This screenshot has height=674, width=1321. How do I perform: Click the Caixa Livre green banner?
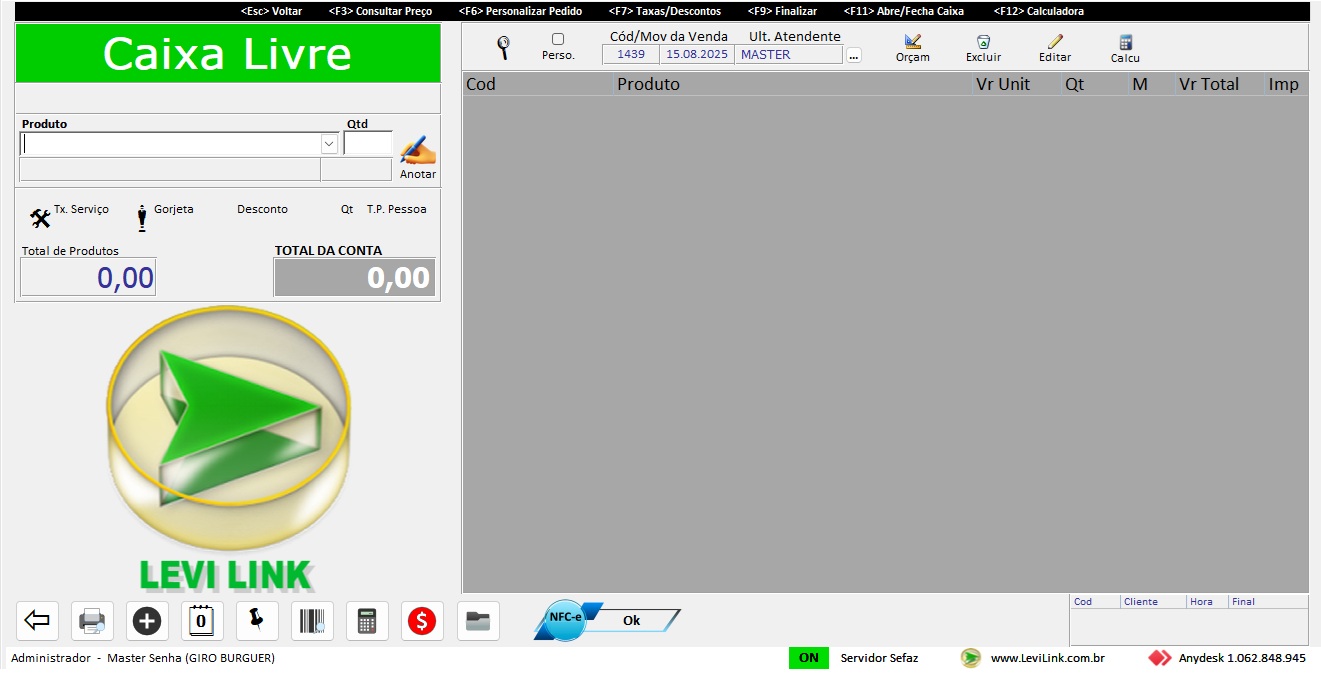click(228, 53)
